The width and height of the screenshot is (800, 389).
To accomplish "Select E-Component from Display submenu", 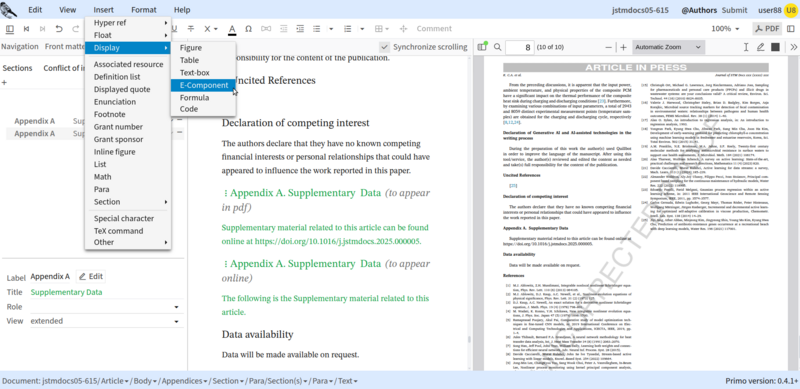I will (204, 85).
